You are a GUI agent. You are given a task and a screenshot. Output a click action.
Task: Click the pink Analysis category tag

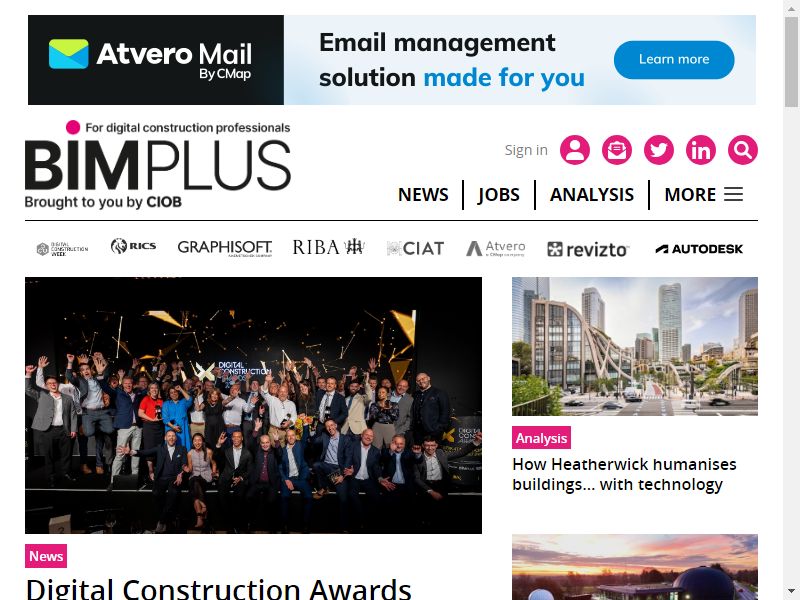541,438
